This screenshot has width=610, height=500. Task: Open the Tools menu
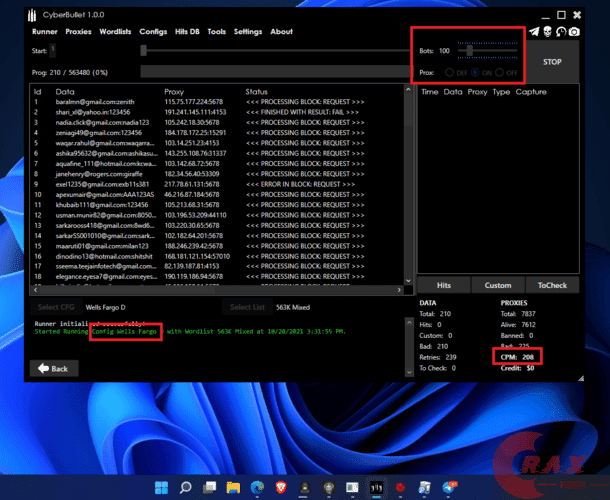(x=217, y=32)
